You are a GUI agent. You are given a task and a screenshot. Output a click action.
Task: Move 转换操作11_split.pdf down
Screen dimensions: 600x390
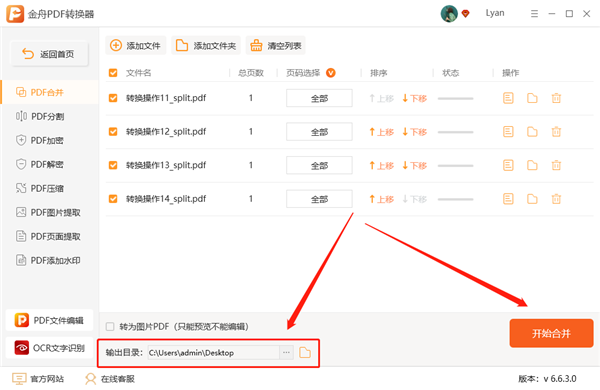coord(414,98)
